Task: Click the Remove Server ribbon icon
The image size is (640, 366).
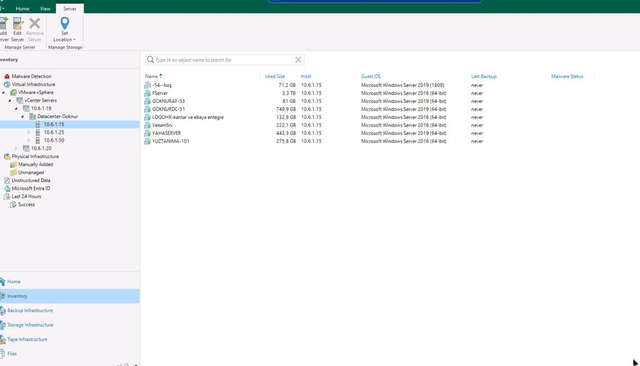Action: (x=35, y=29)
